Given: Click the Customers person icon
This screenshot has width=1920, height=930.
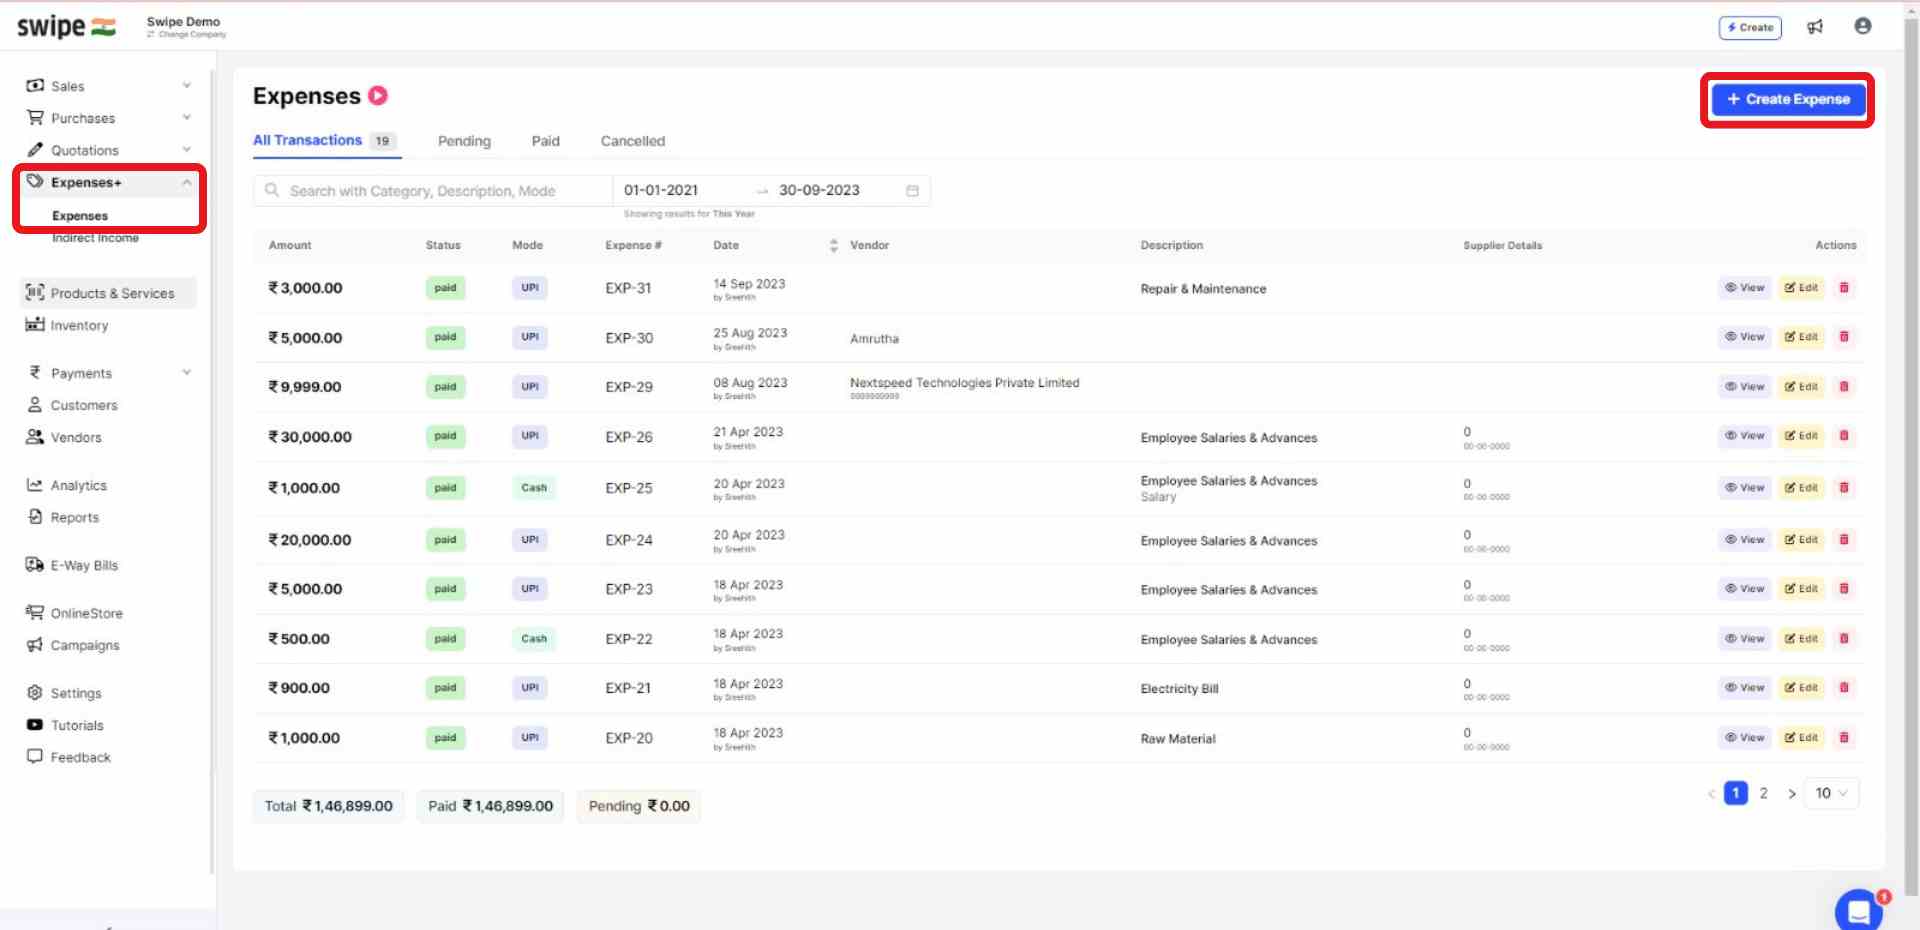Looking at the screenshot, I should tap(35, 404).
